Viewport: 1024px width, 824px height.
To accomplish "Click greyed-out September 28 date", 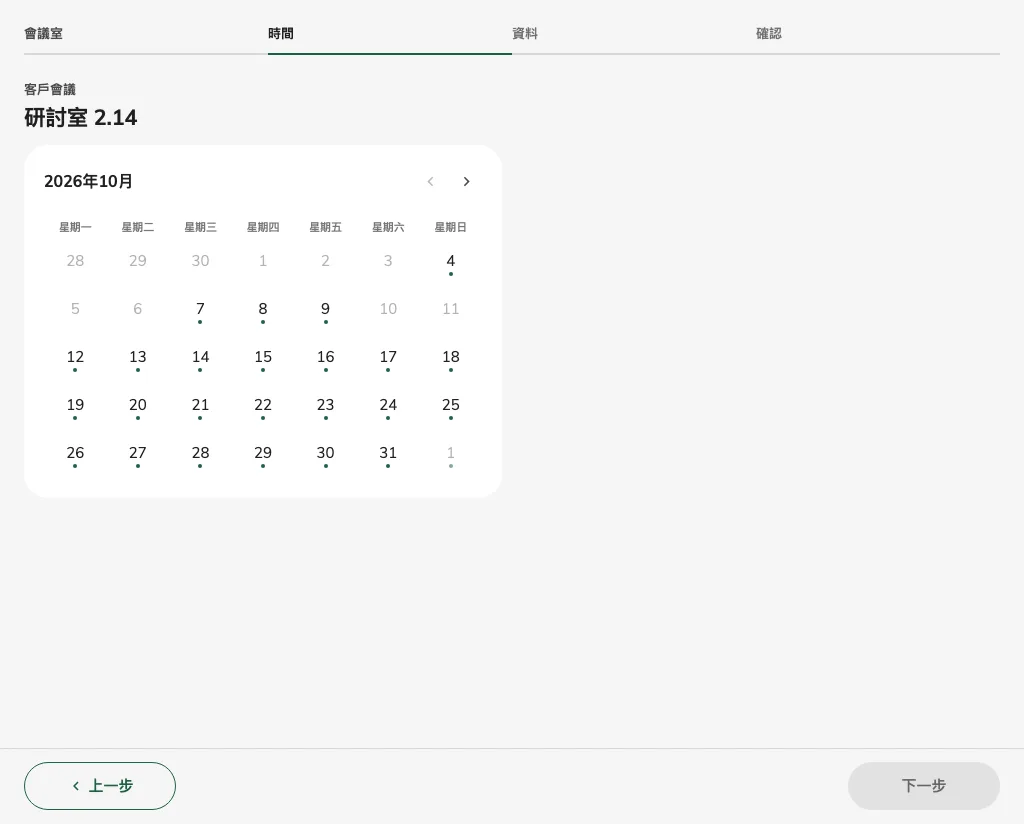I will (75, 261).
